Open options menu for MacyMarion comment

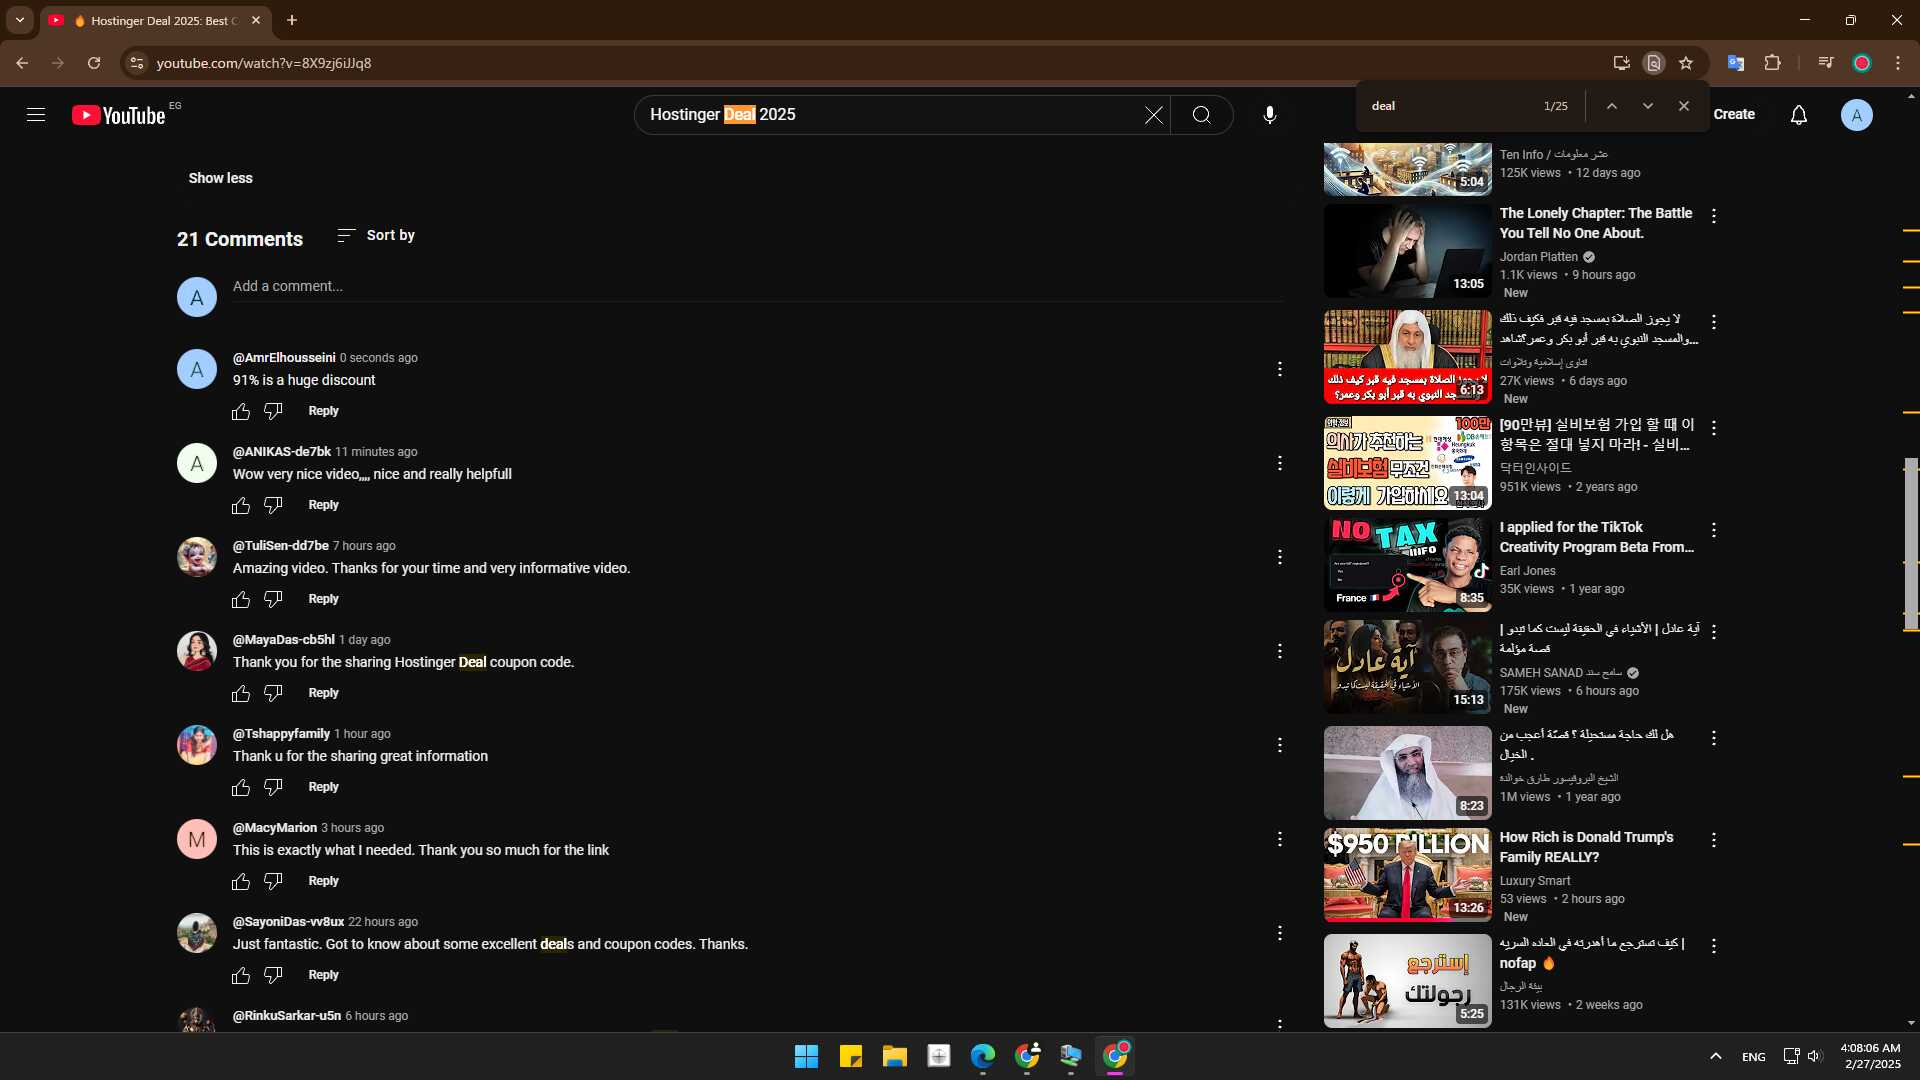pos(1279,839)
